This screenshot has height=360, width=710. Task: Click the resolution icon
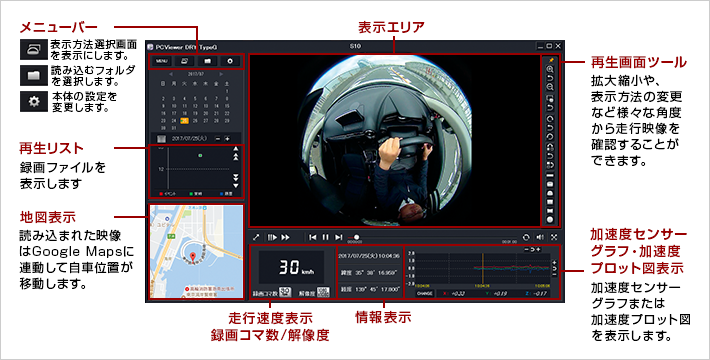[323, 293]
